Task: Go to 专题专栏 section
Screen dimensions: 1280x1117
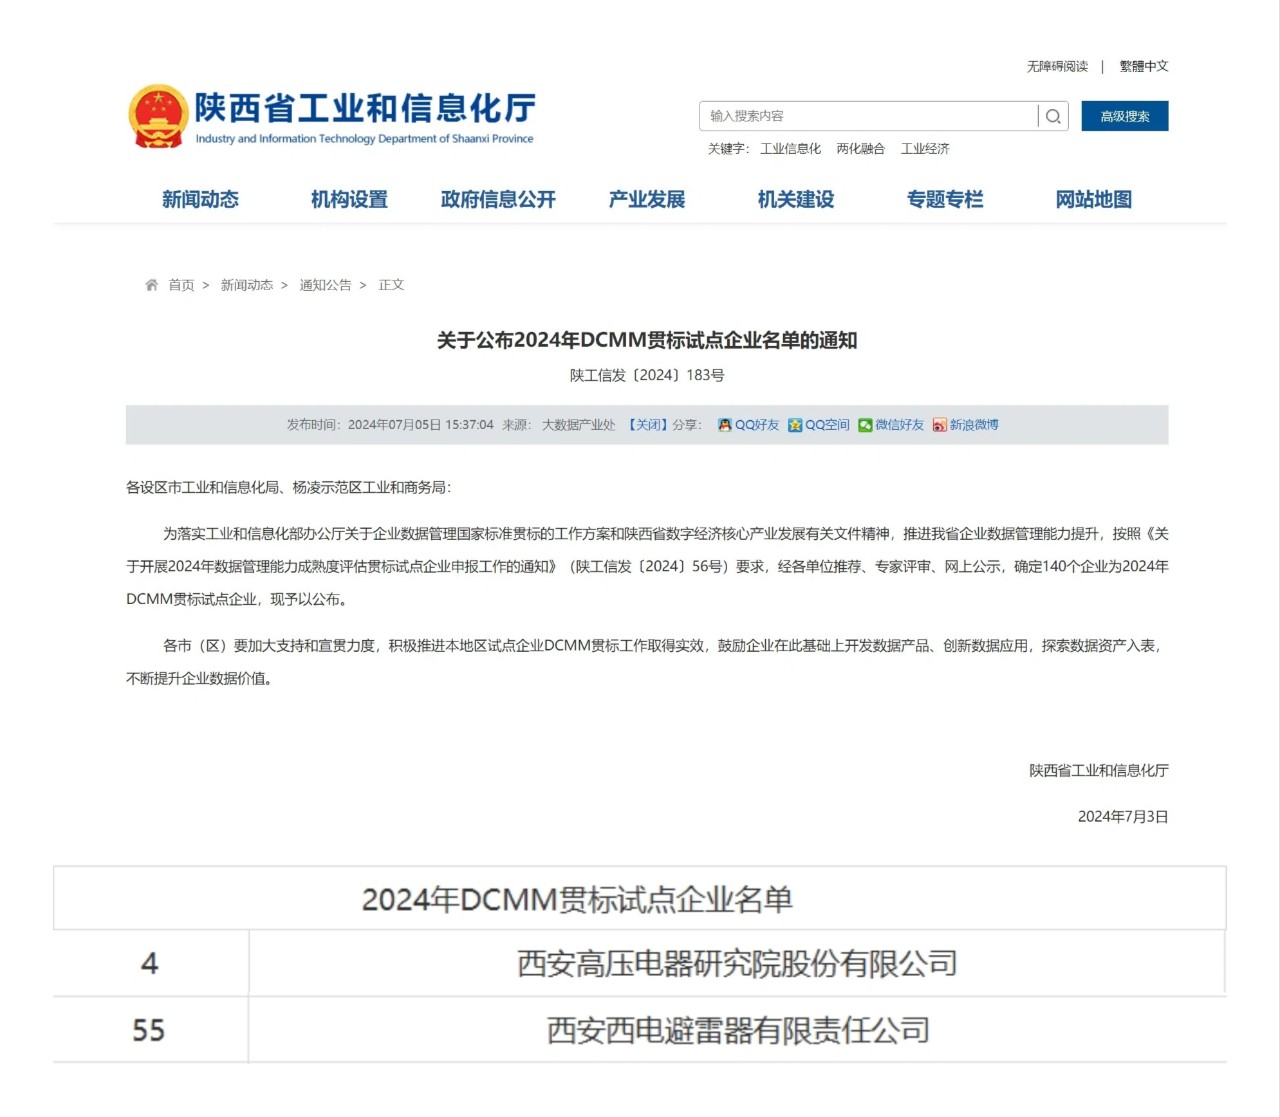Action: pos(945,200)
